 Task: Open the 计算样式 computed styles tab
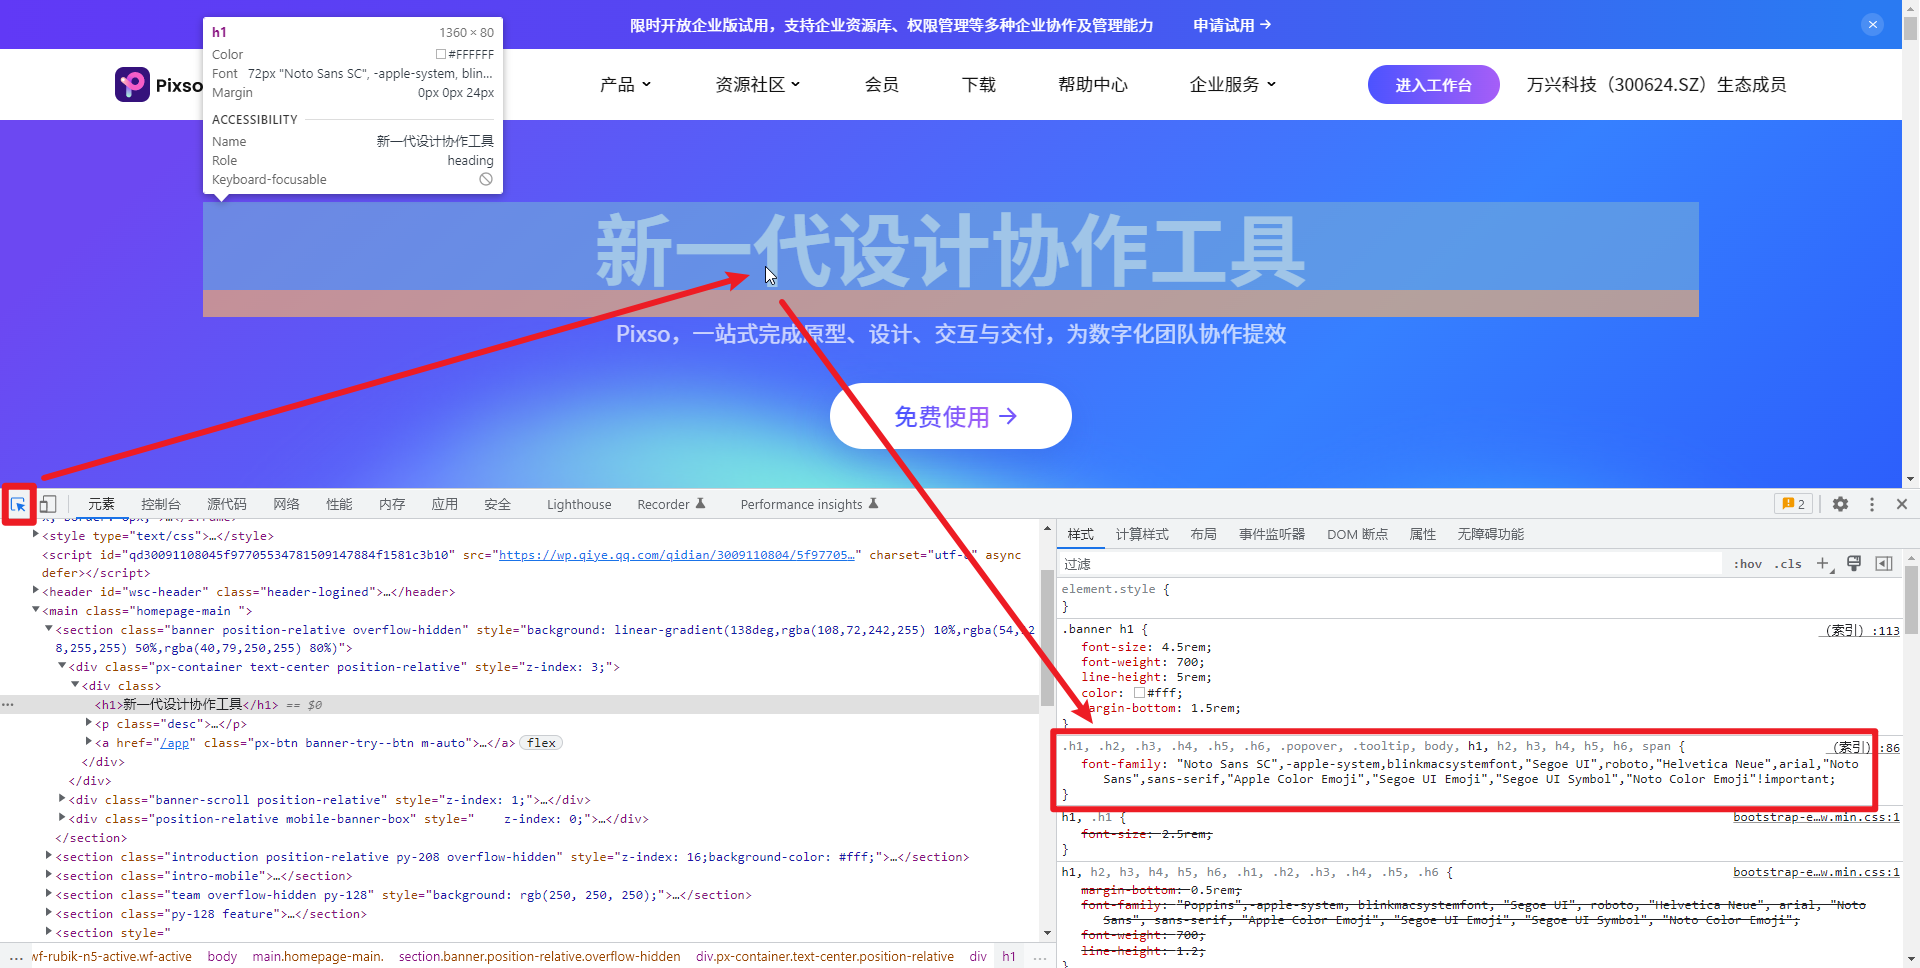[1142, 534]
